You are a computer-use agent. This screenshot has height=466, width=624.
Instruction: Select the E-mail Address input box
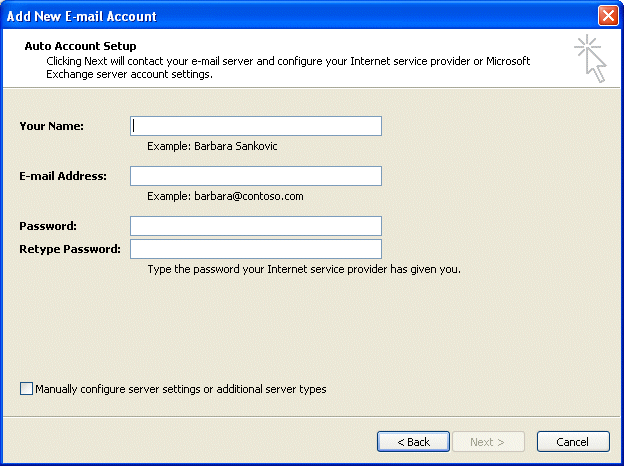point(256,176)
